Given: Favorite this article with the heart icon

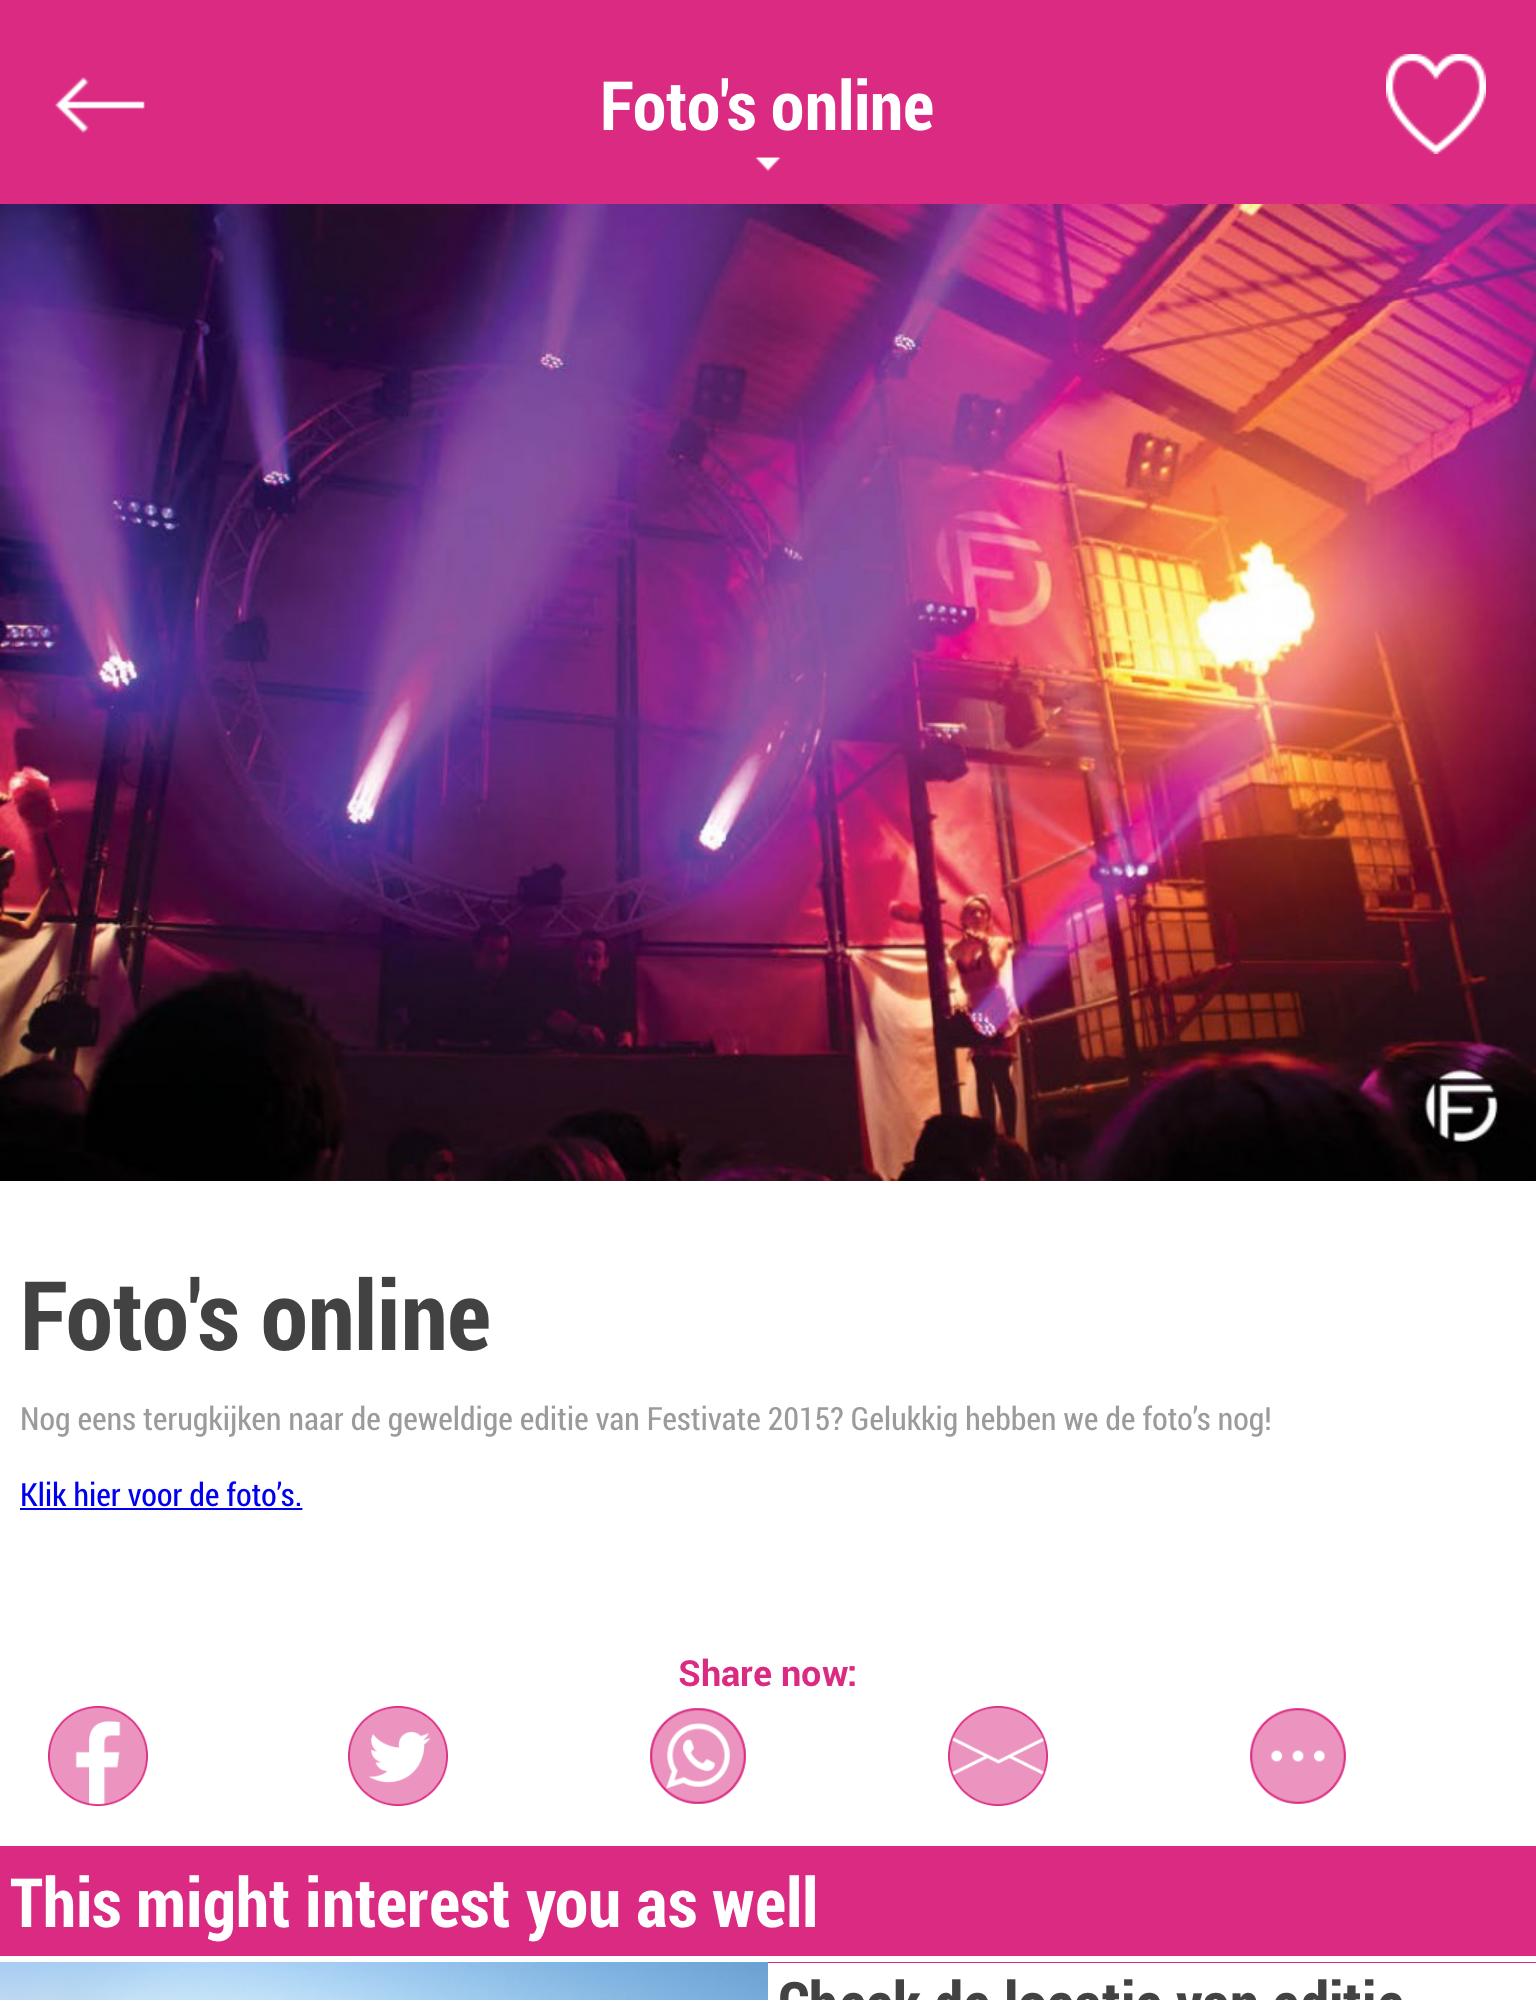Looking at the screenshot, I should (1435, 105).
